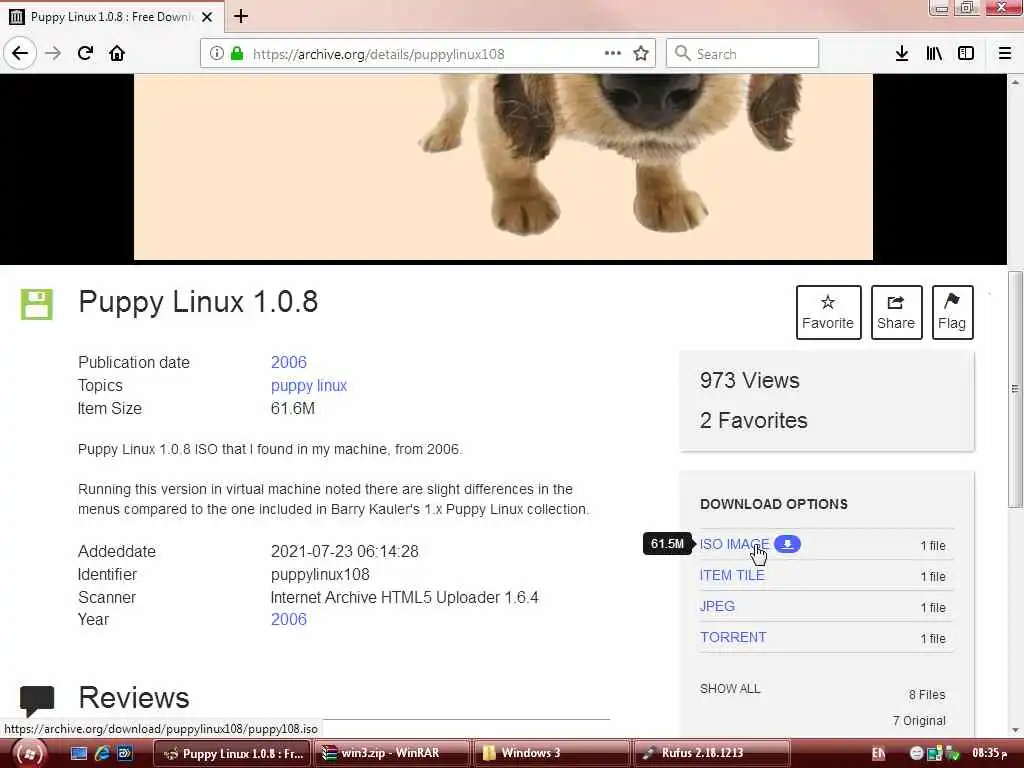Click the Reviews section heading
Viewport: 1024px width, 768px height.
134,697
